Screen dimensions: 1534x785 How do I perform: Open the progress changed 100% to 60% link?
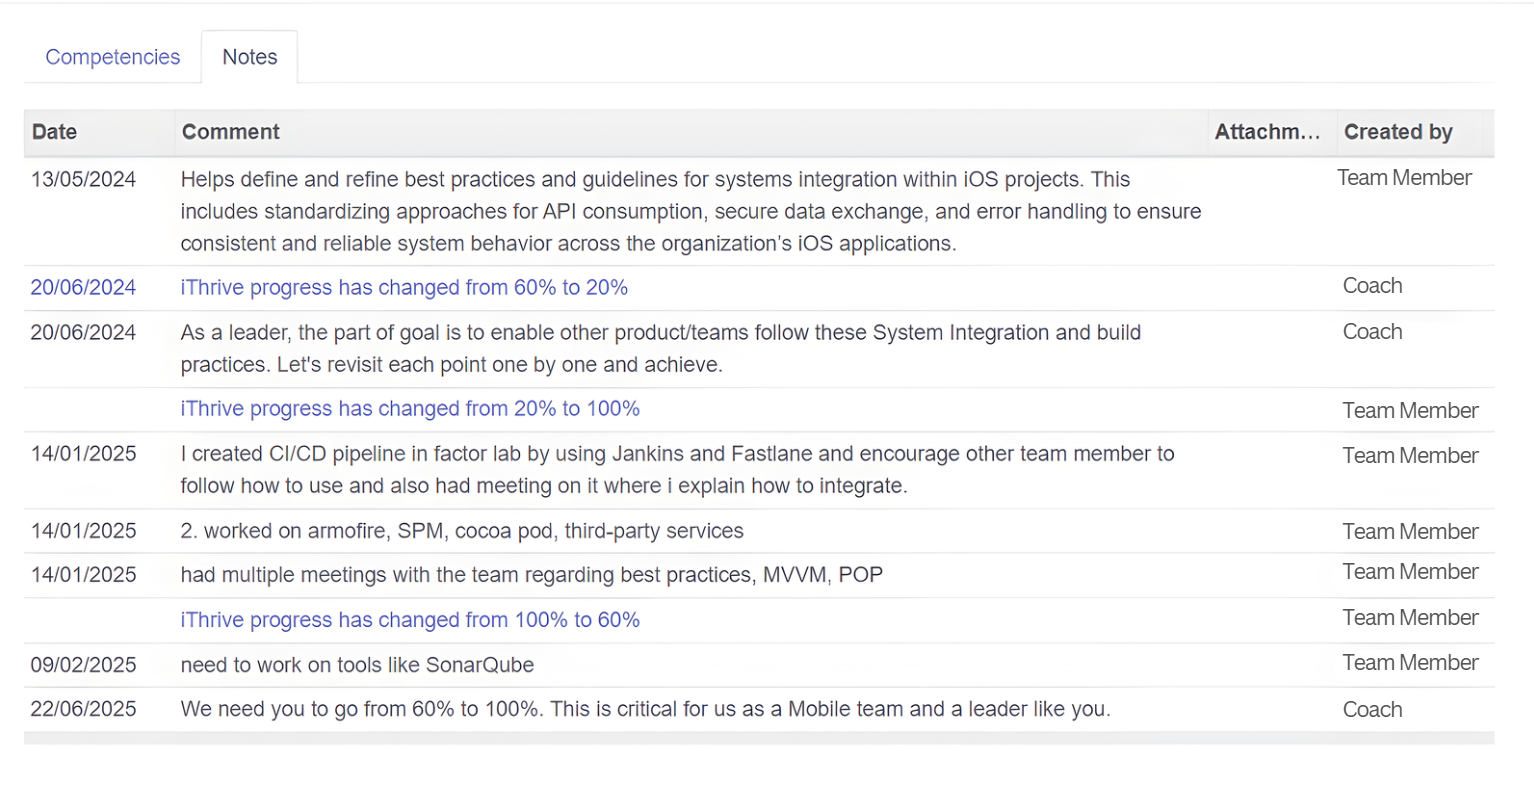[410, 620]
